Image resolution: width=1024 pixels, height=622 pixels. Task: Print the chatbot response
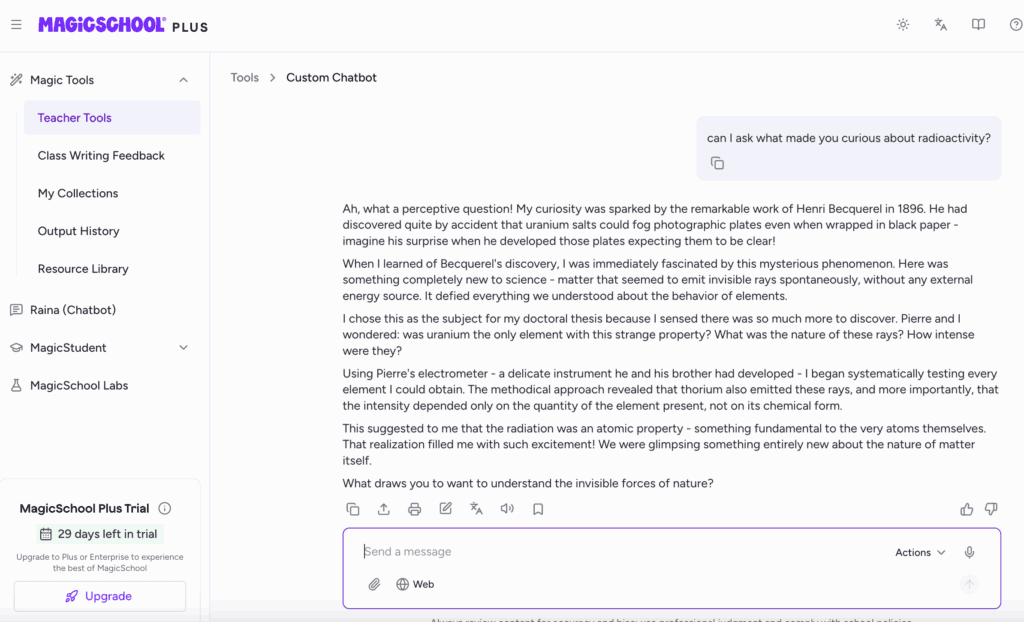pyautogui.click(x=415, y=509)
